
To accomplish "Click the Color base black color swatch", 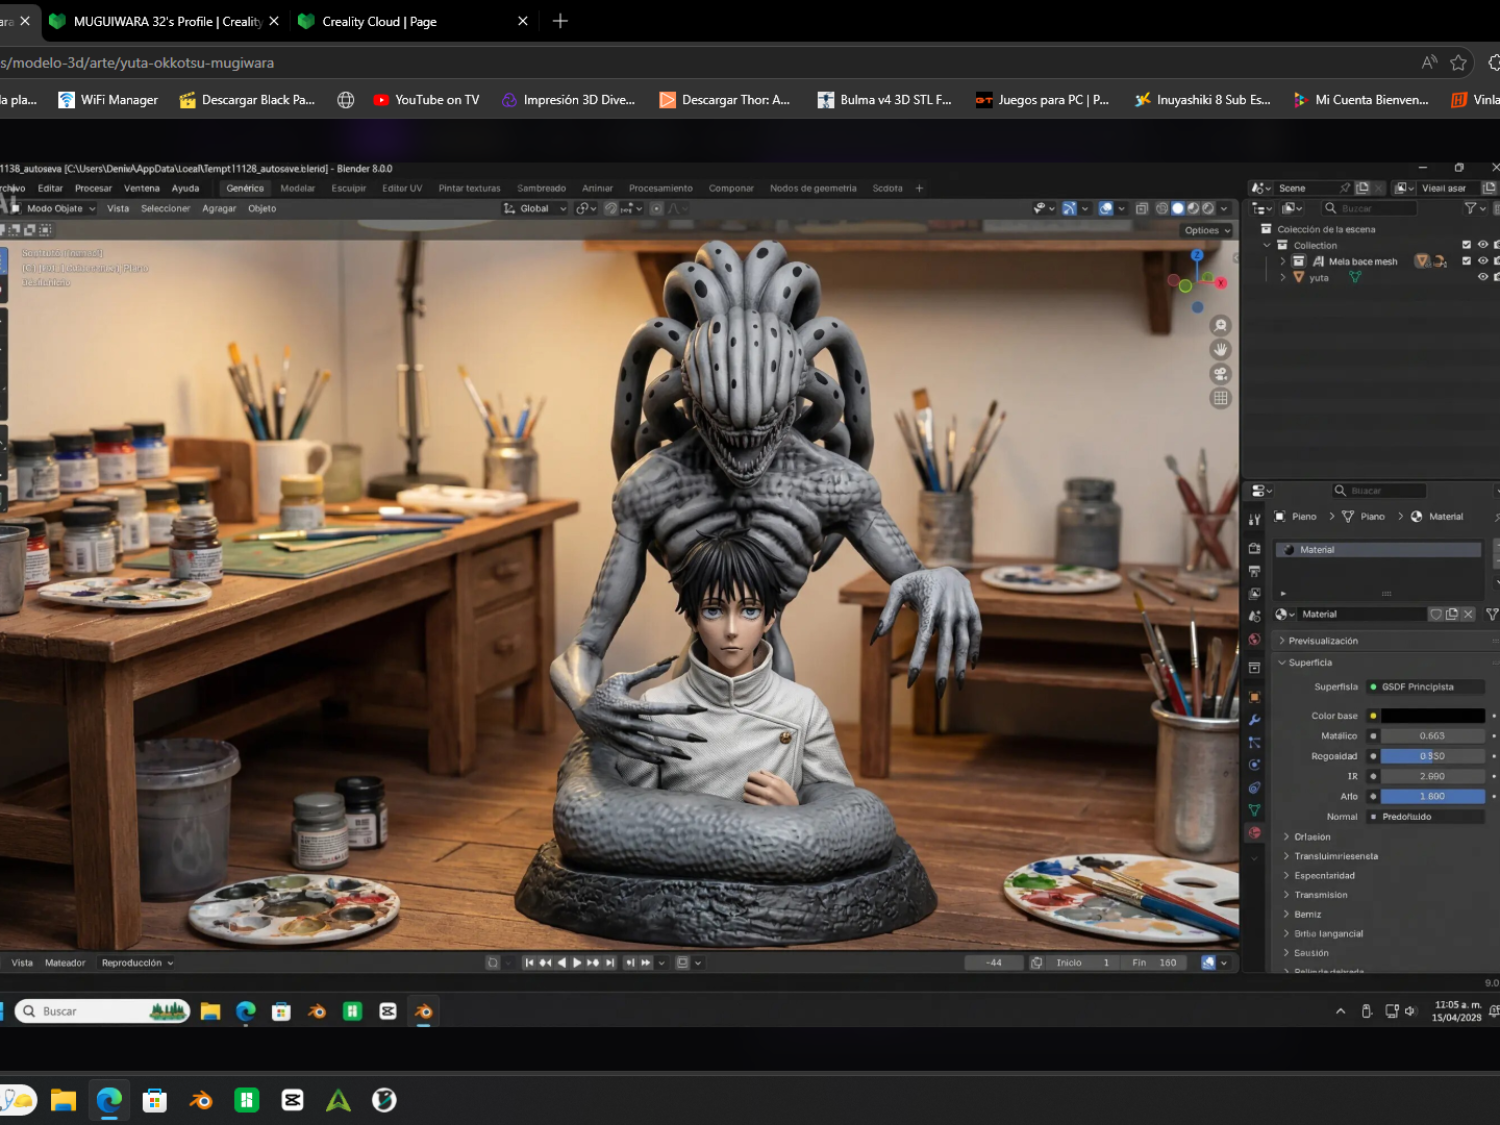I will tap(1432, 716).
